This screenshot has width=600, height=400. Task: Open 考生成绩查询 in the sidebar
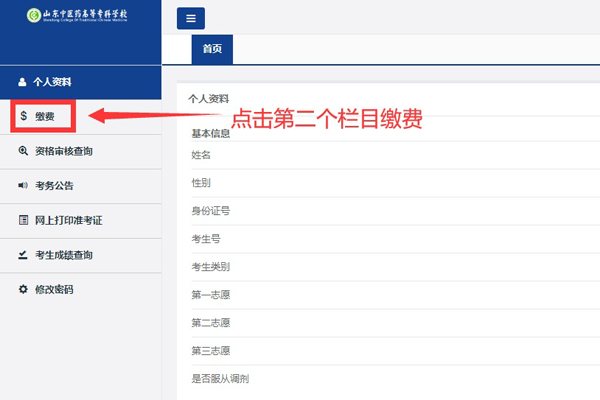(x=80, y=255)
